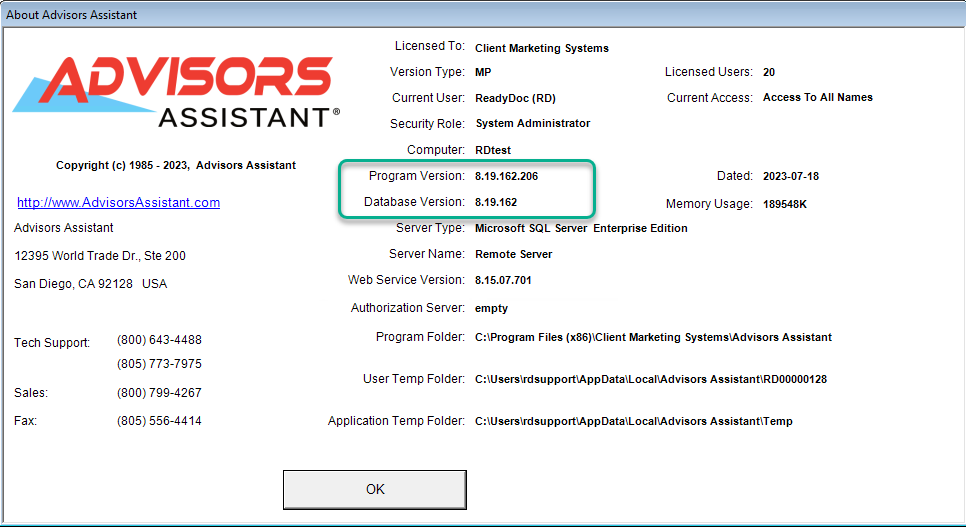Click the Current Access value Access To All Names
The image size is (966, 527).
click(818, 97)
